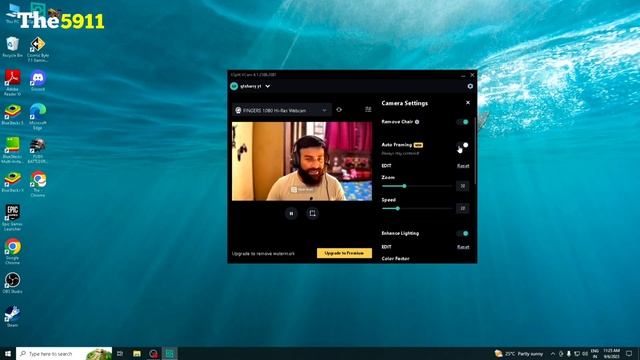
Task: Launch Discord from the desktop
Action: pos(38,80)
